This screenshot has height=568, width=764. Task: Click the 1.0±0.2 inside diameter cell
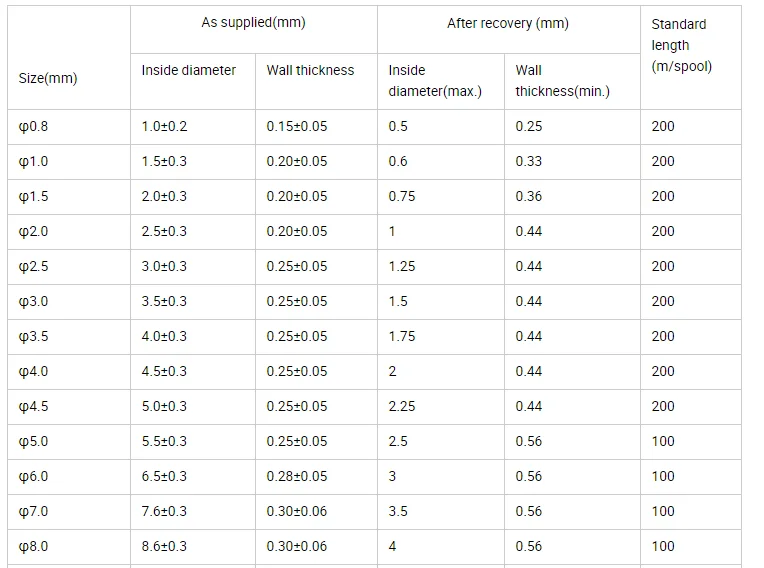pyautogui.click(x=164, y=127)
